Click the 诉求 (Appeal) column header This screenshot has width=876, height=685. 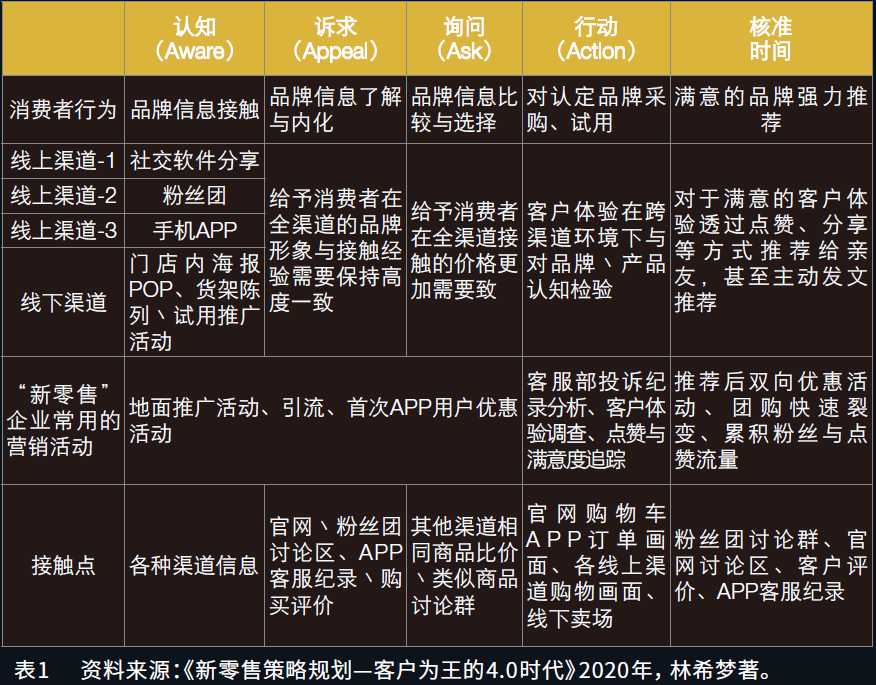(335, 39)
